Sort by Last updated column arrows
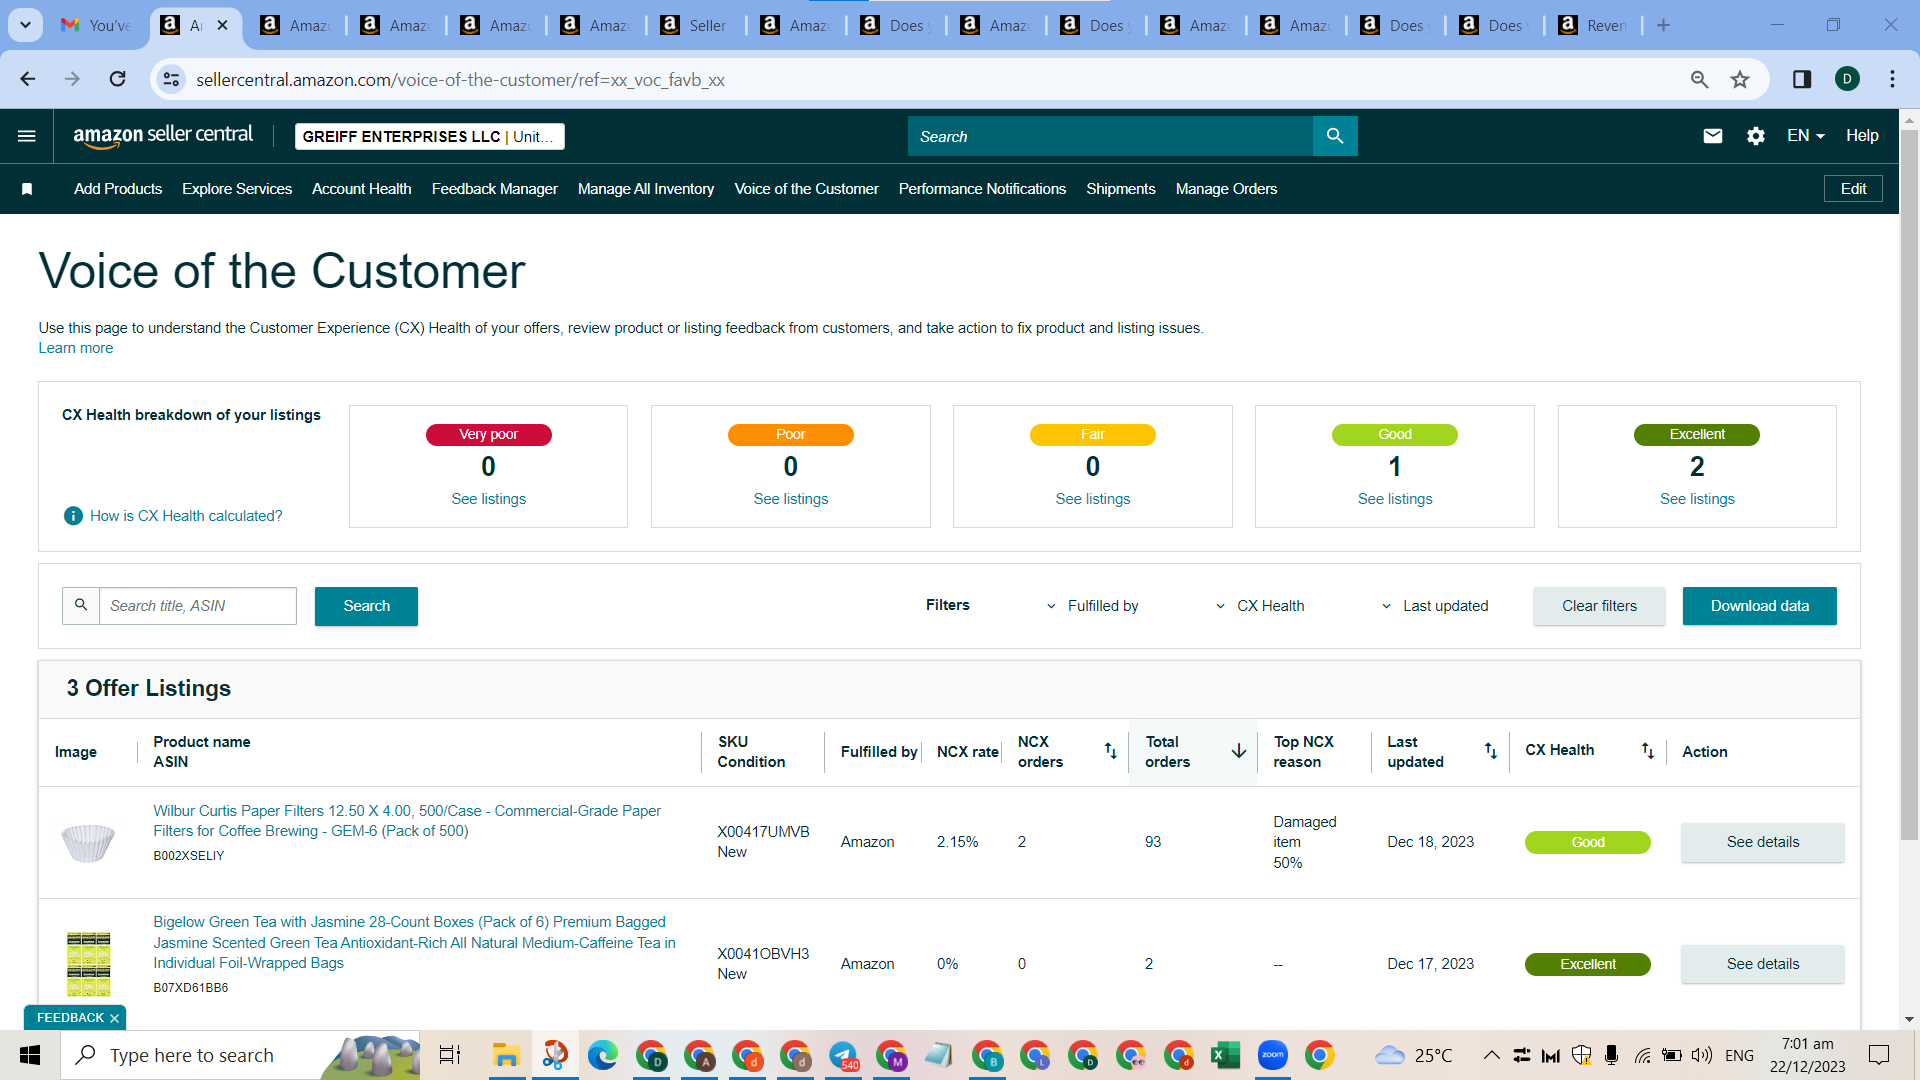 click(x=1490, y=751)
